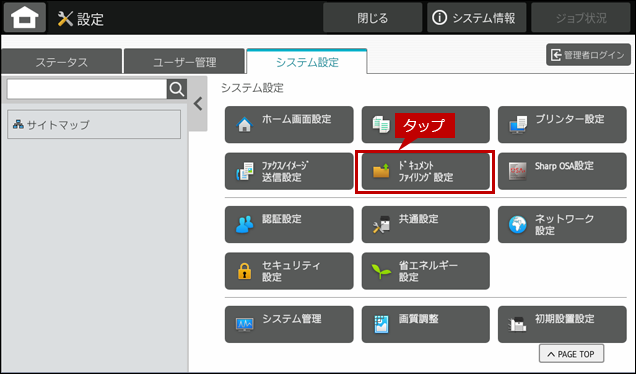Open 画質調整 tile
The height and width of the screenshot is (374, 636).
pos(425,324)
